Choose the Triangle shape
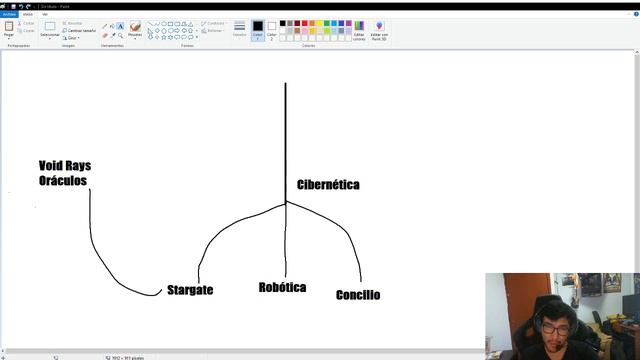 click(x=191, y=24)
